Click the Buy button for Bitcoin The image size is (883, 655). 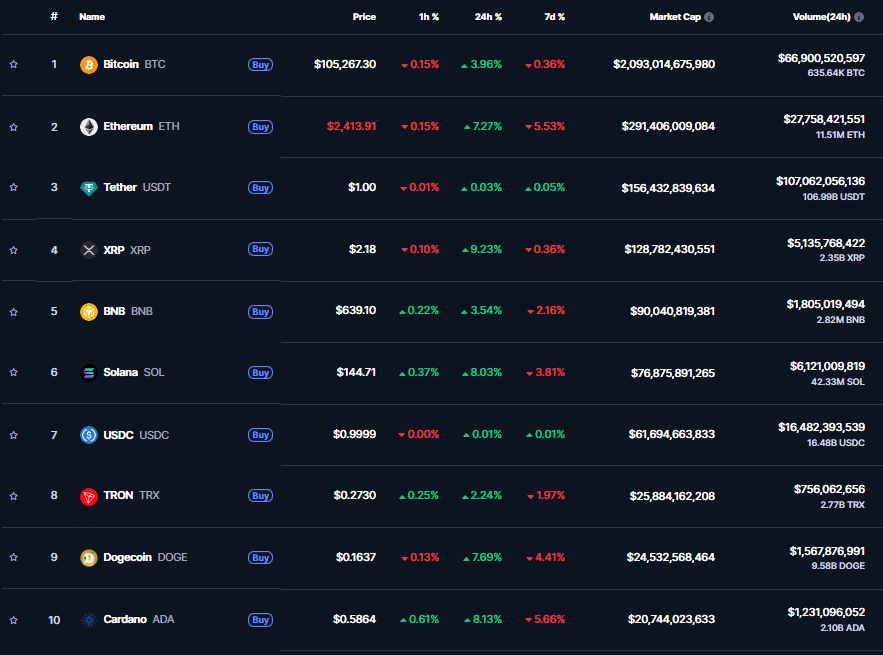tap(260, 65)
